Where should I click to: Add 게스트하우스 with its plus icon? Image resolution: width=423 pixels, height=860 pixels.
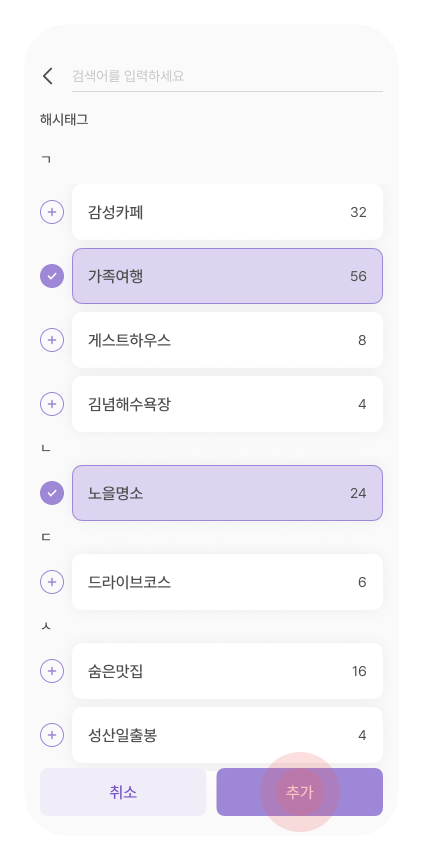52,340
